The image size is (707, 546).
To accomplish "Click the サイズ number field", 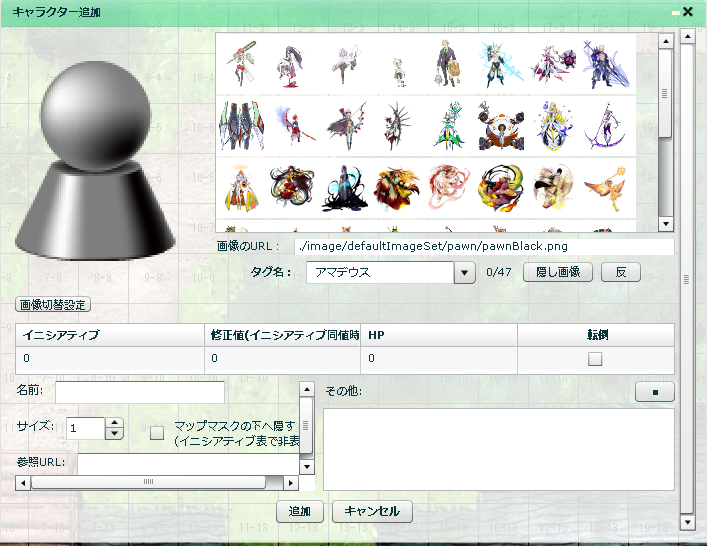I will coord(86,428).
